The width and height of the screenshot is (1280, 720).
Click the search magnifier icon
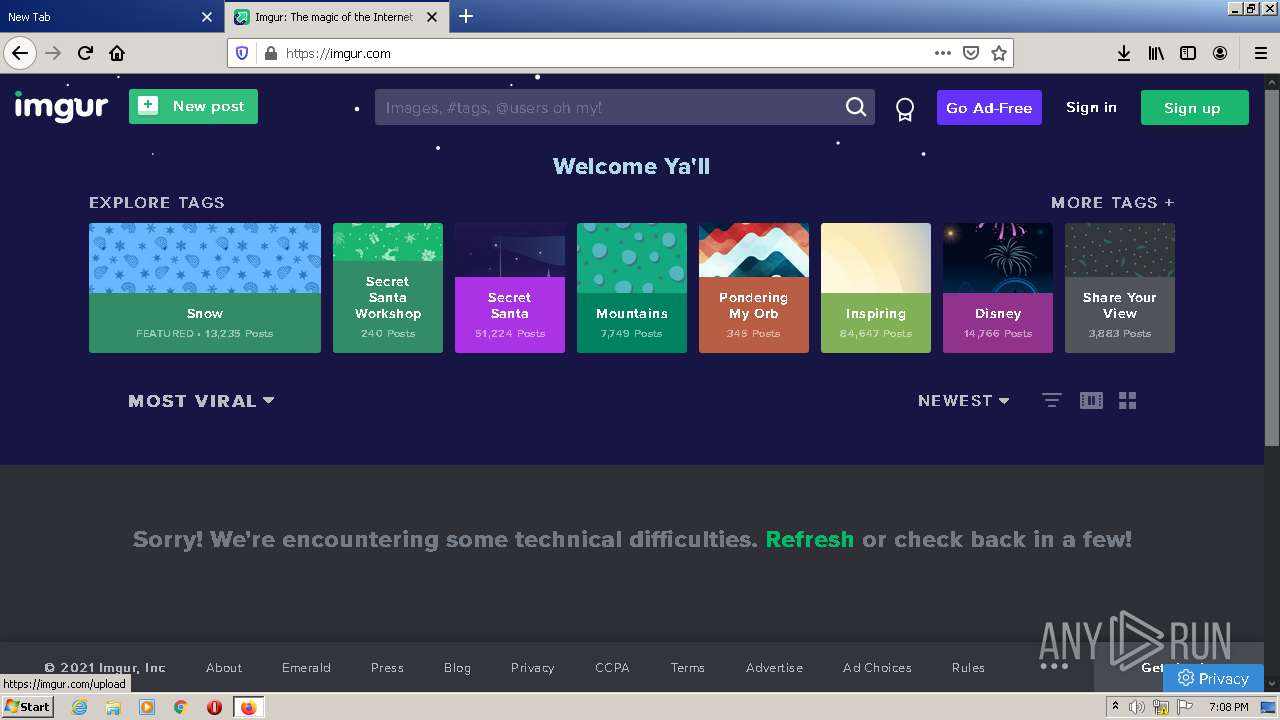tap(856, 107)
